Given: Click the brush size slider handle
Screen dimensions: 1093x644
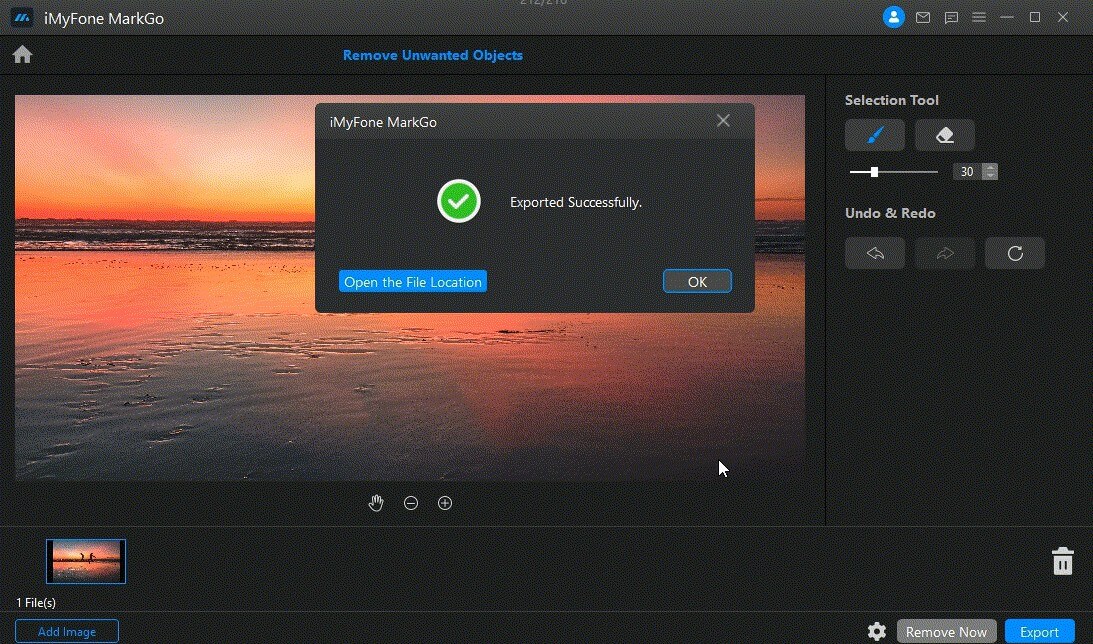Looking at the screenshot, I should [874, 171].
